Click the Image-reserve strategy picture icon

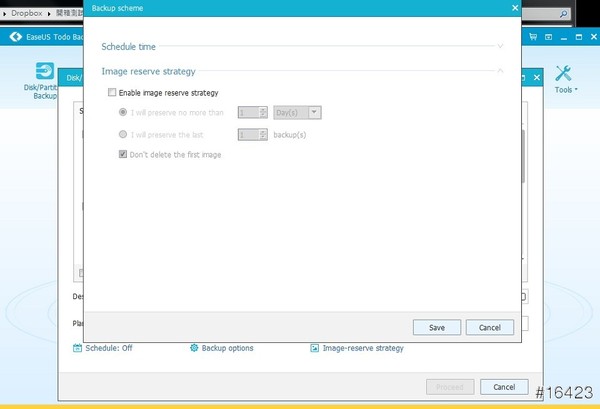point(315,348)
